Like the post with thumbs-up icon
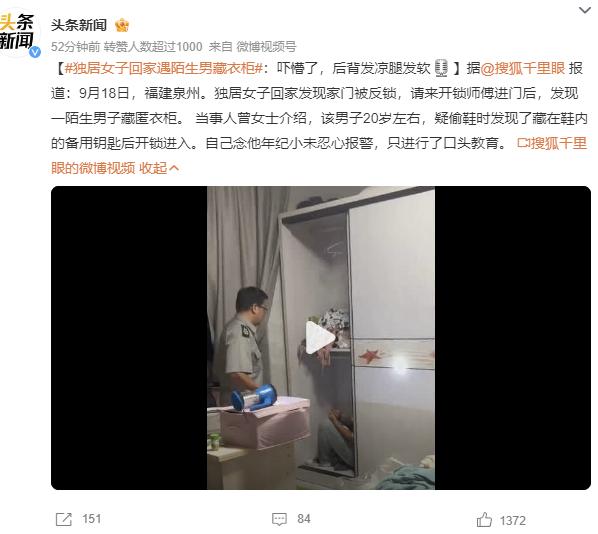The height and width of the screenshot is (534, 598). [484, 520]
